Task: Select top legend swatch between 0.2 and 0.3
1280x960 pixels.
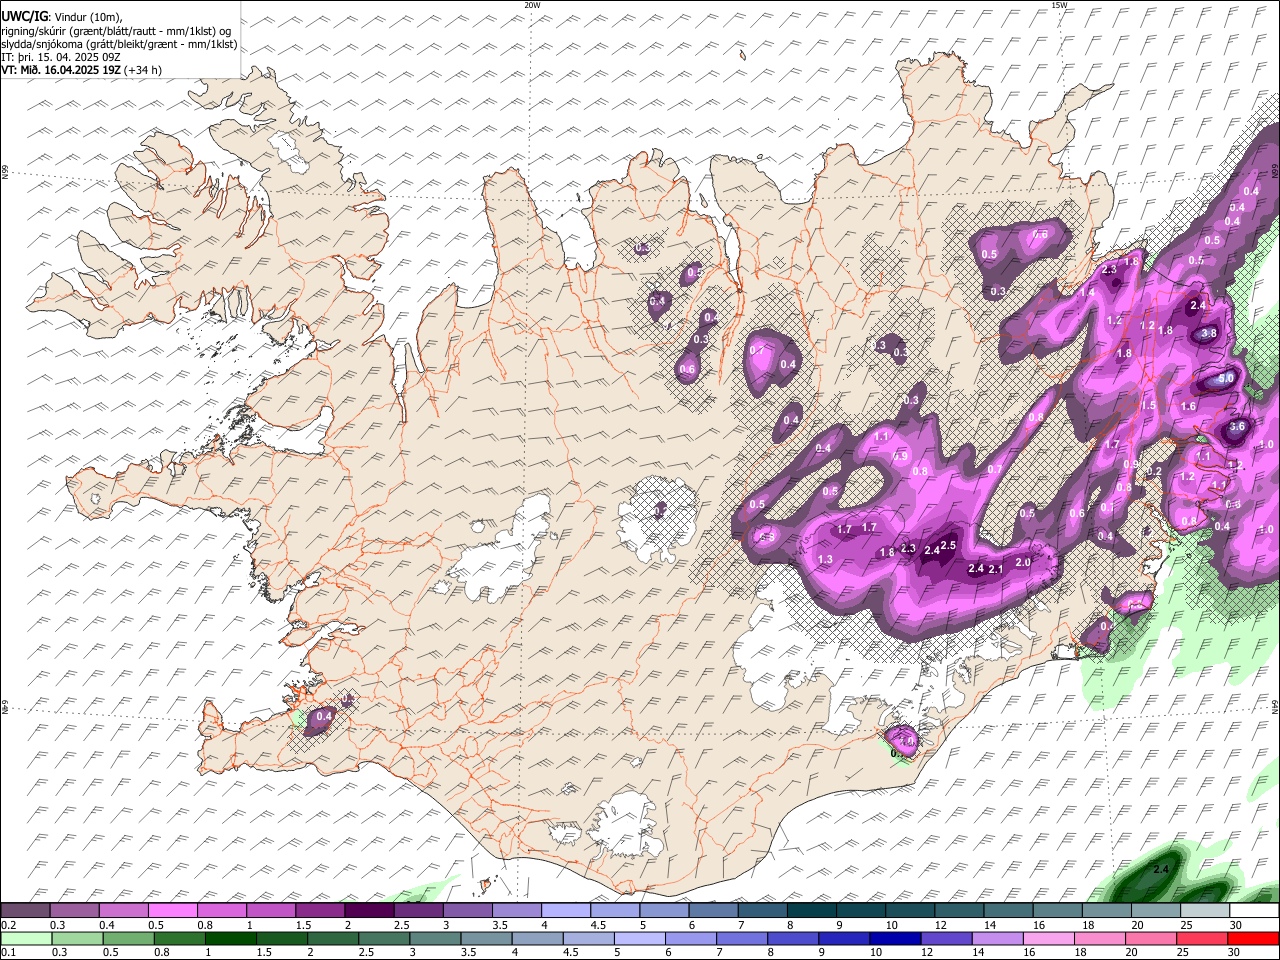Action: [x=25, y=911]
